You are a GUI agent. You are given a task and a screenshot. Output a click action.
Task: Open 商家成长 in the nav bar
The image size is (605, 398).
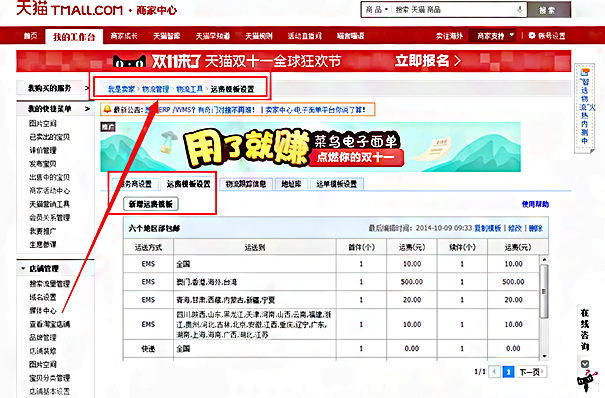pos(124,36)
